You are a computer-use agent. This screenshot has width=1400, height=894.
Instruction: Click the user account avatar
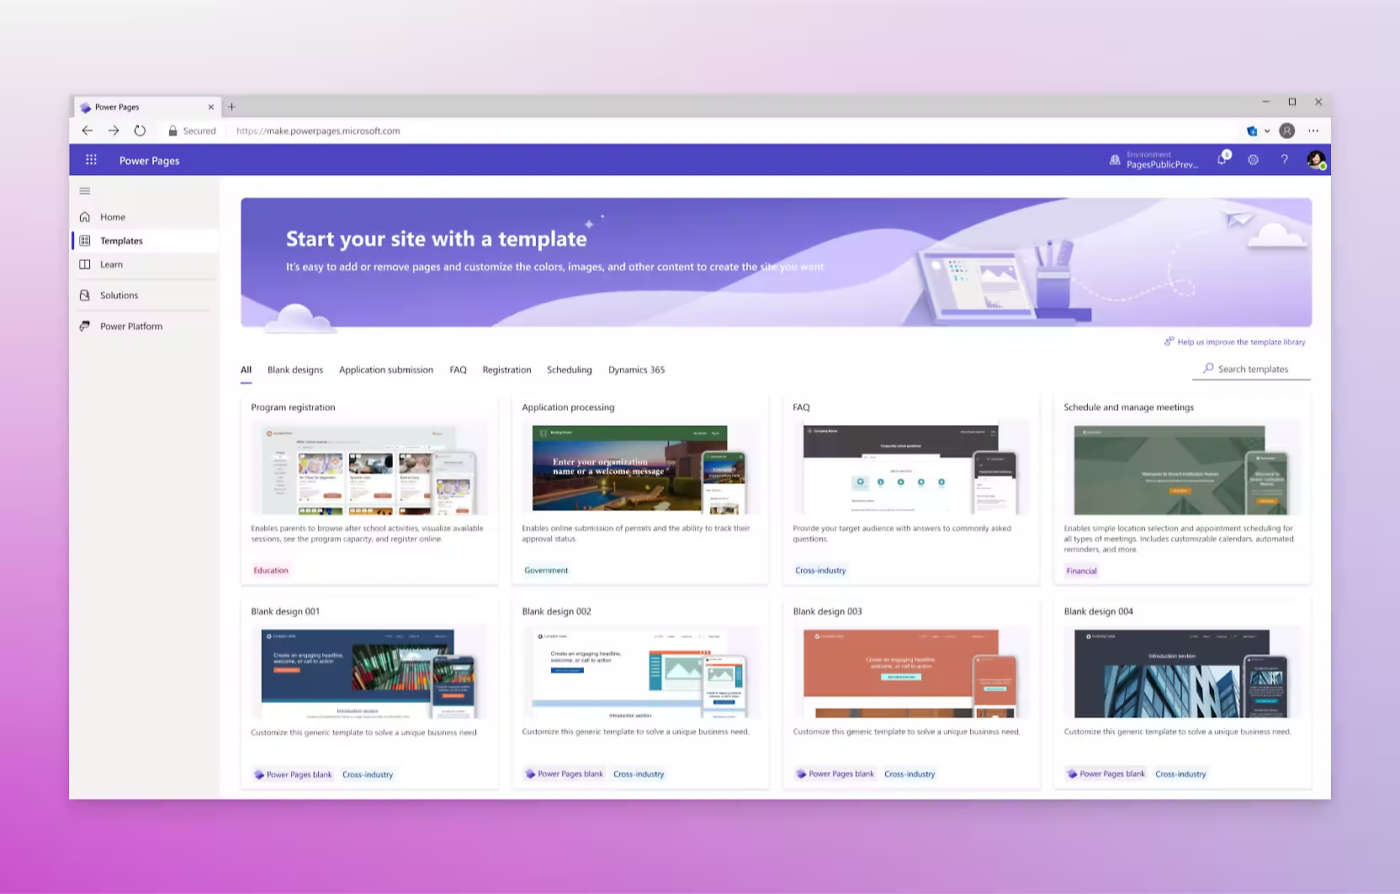[1316, 160]
